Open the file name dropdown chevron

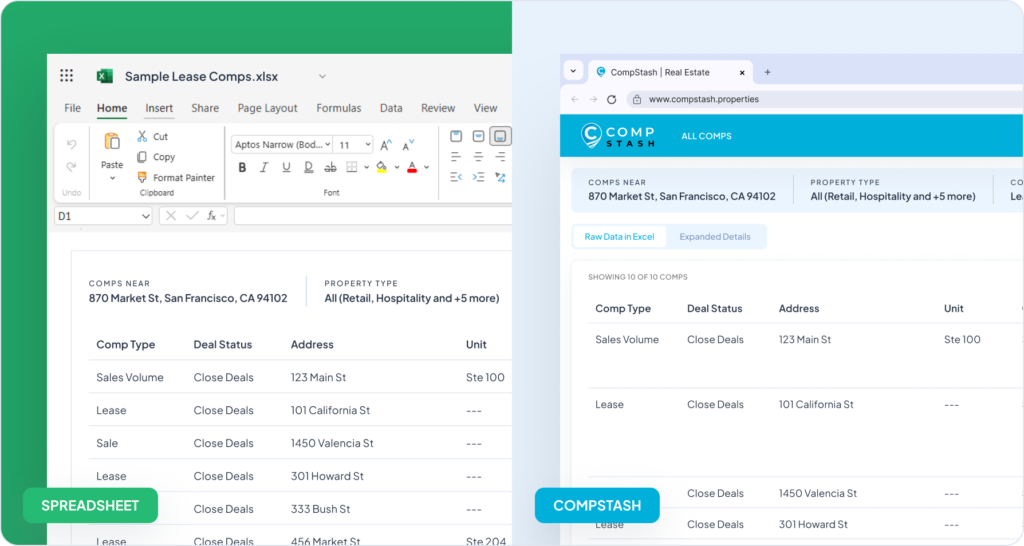pos(322,76)
